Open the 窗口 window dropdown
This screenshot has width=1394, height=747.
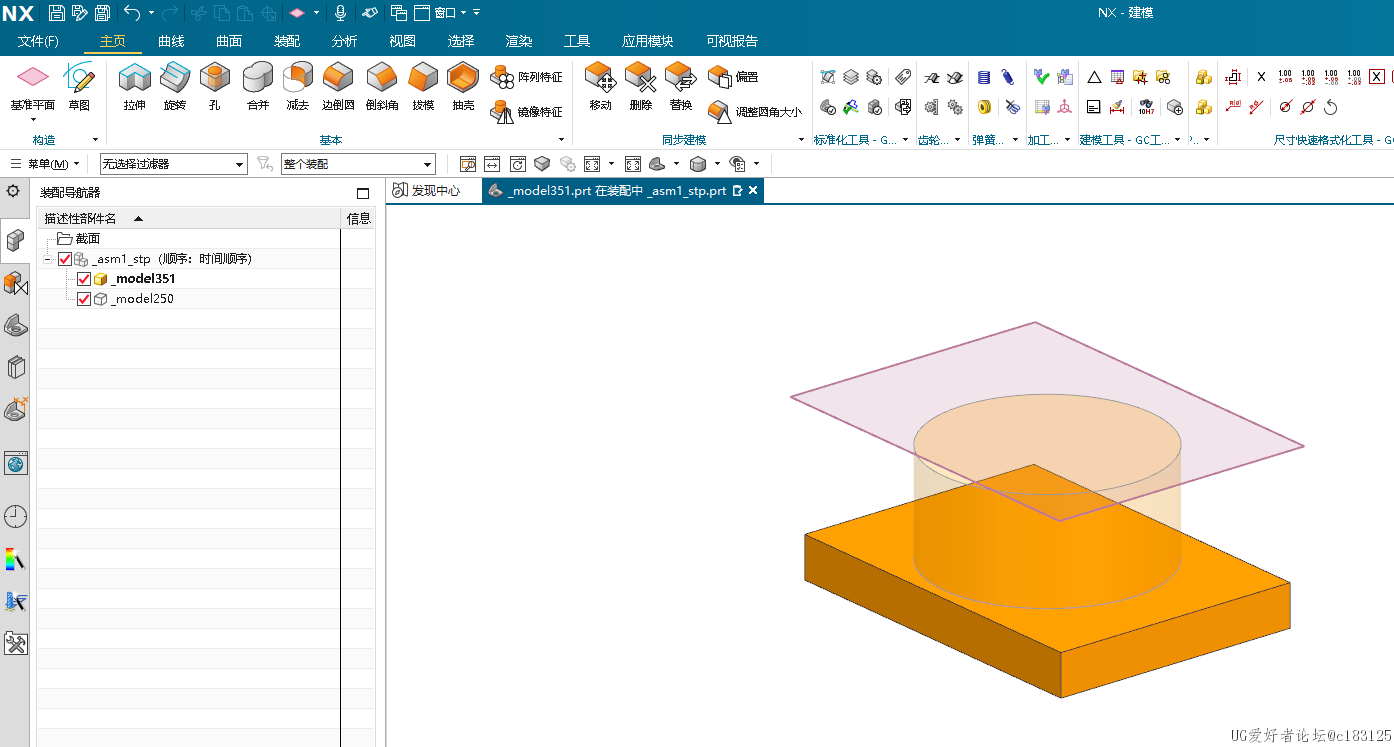pyautogui.click(x=446, y=13)
